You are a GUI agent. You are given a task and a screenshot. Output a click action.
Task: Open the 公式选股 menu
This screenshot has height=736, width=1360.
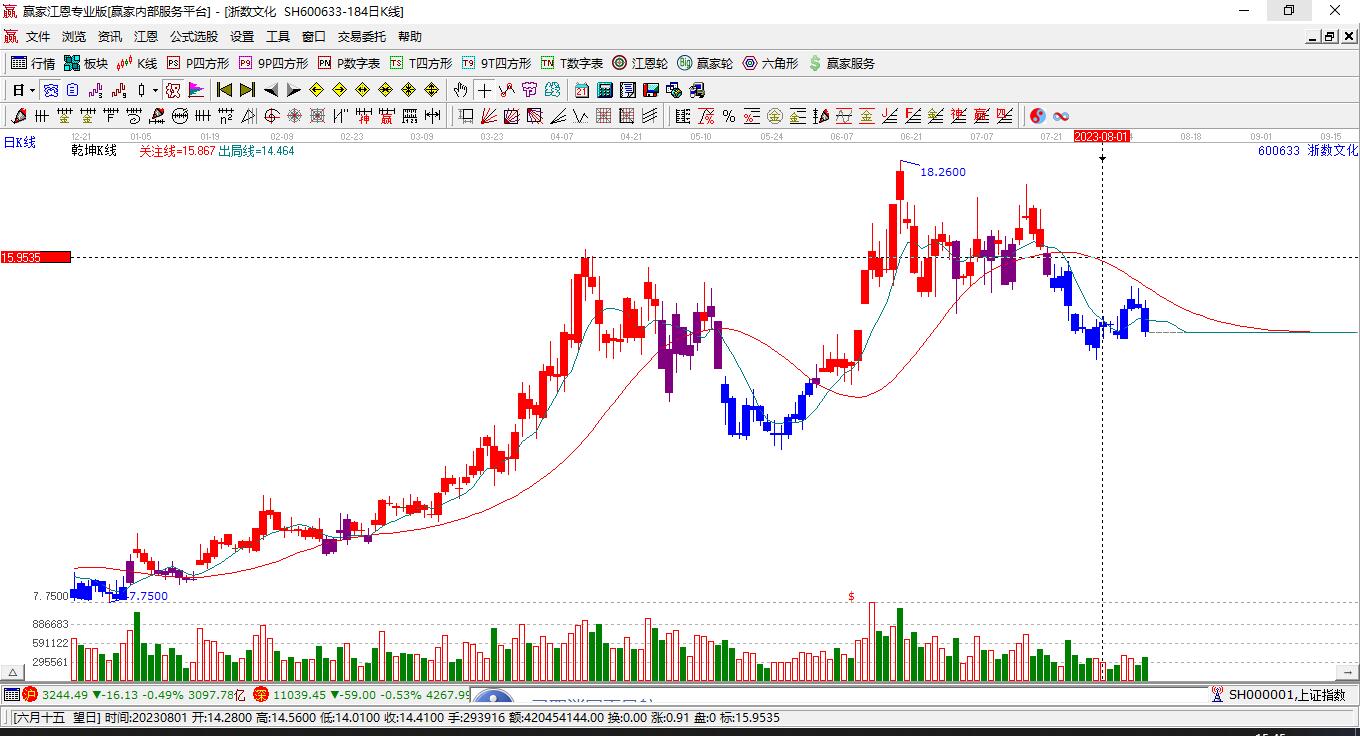(x=194, y=36)
